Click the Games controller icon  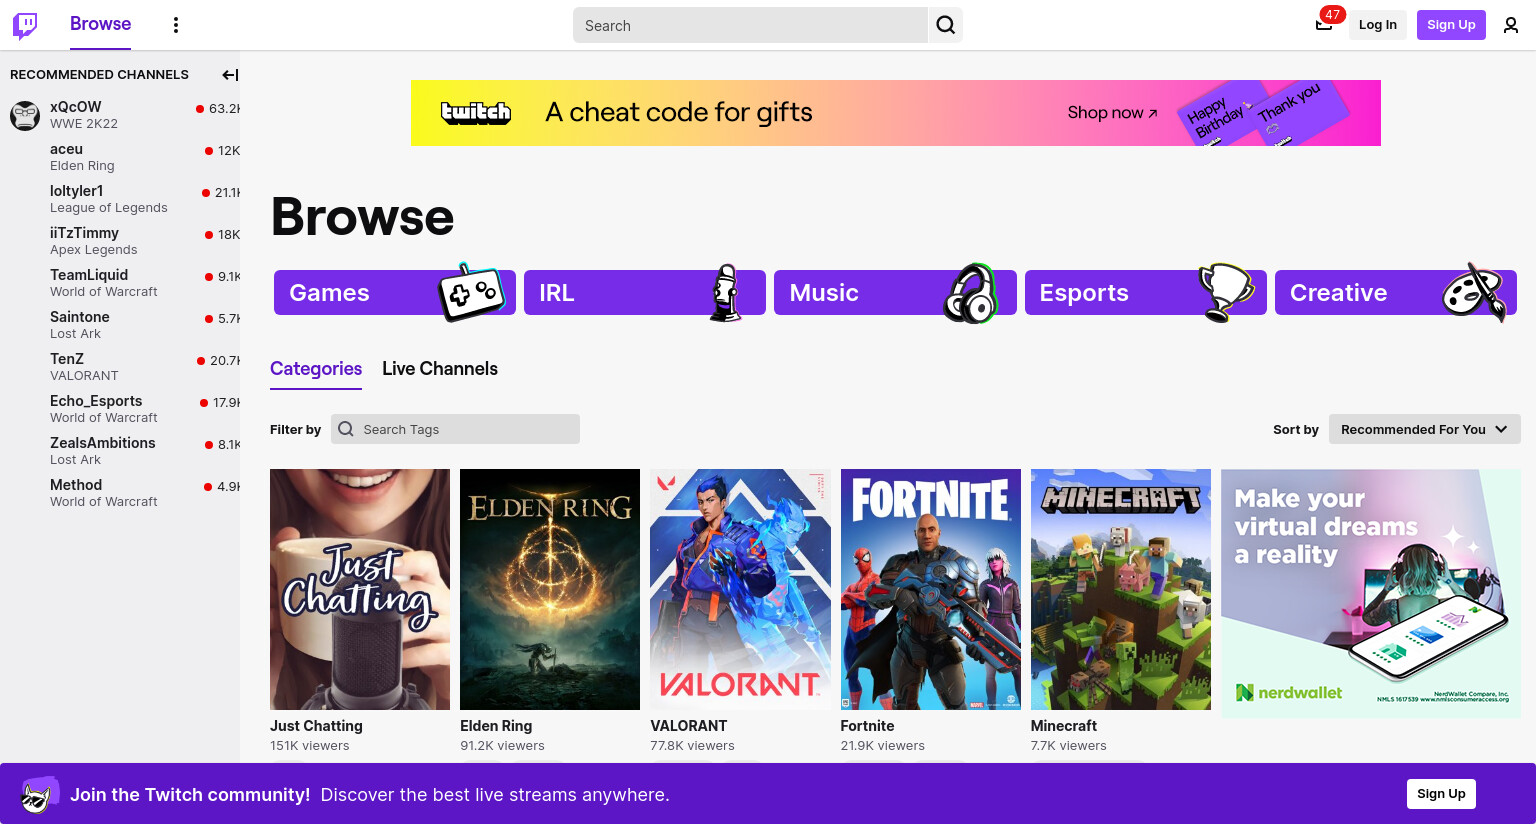(471, 292)
